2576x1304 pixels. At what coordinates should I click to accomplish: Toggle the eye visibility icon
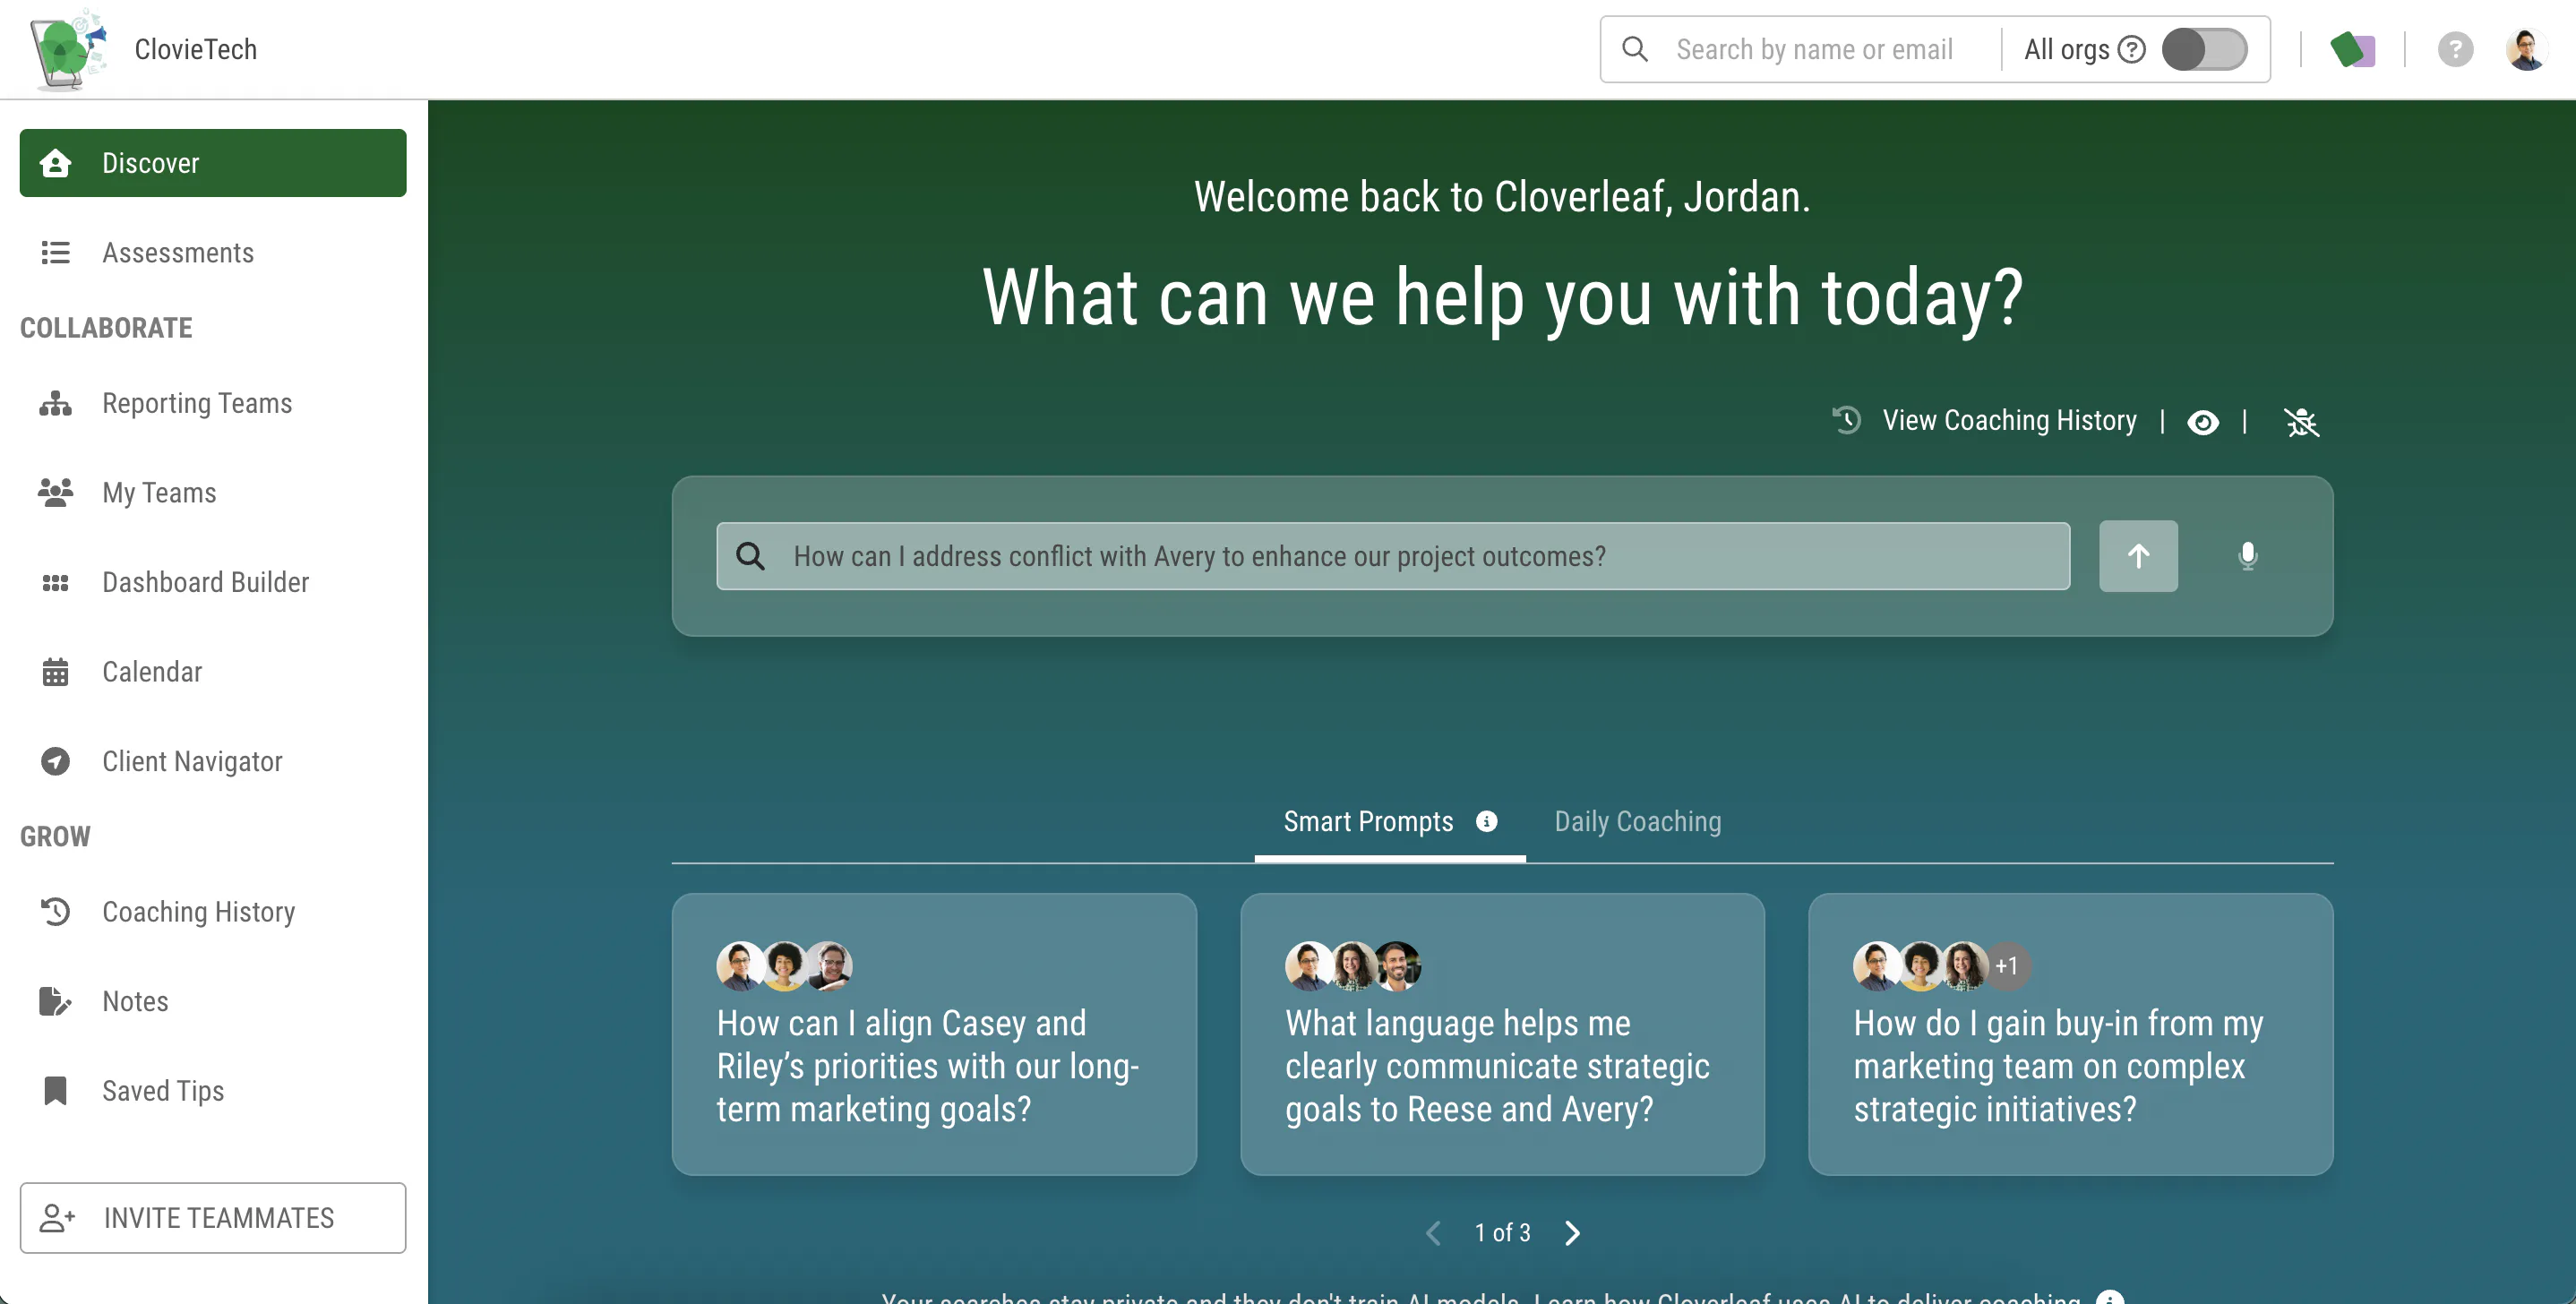click(x=2203, y=423)
